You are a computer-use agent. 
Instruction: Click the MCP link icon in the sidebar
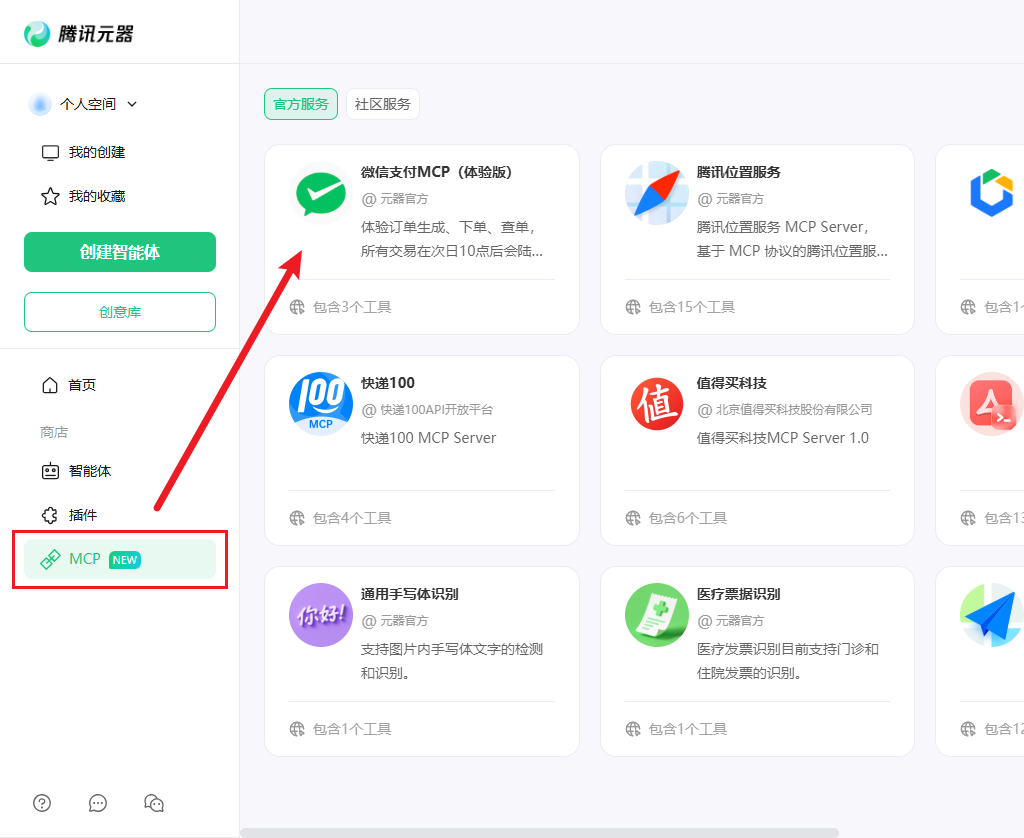(50, 560)
